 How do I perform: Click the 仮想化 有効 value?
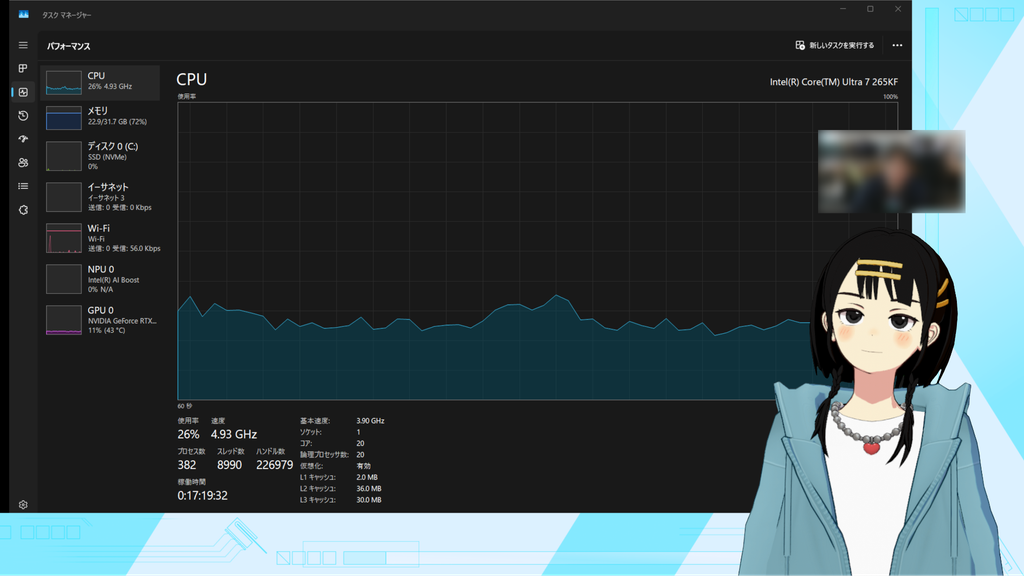click(x=364, y=466)
